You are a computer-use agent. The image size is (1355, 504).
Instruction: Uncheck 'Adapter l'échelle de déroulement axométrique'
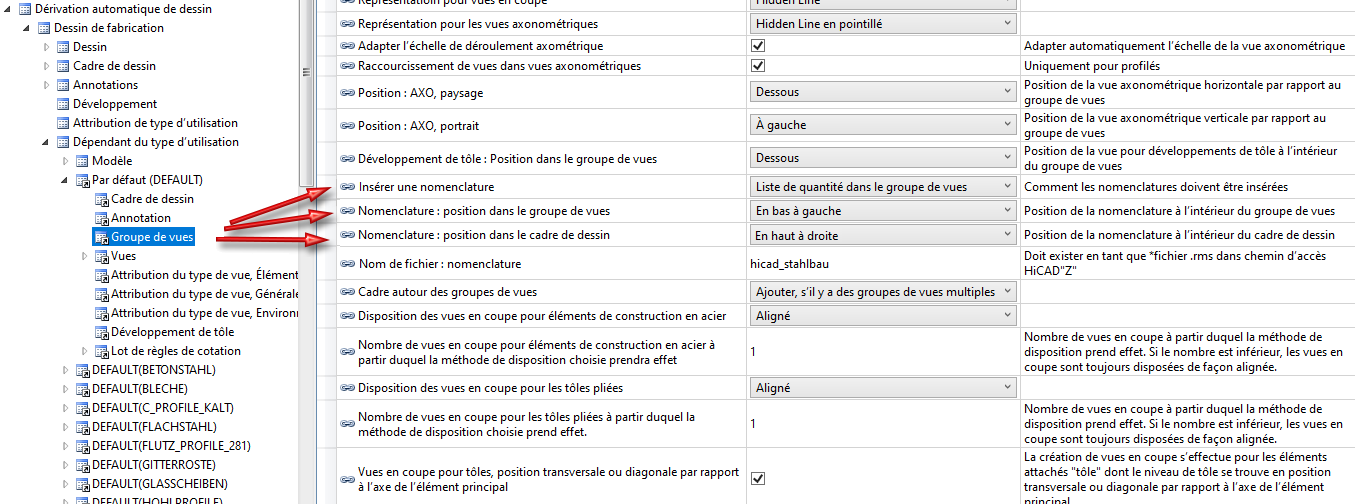click(758, 46)
